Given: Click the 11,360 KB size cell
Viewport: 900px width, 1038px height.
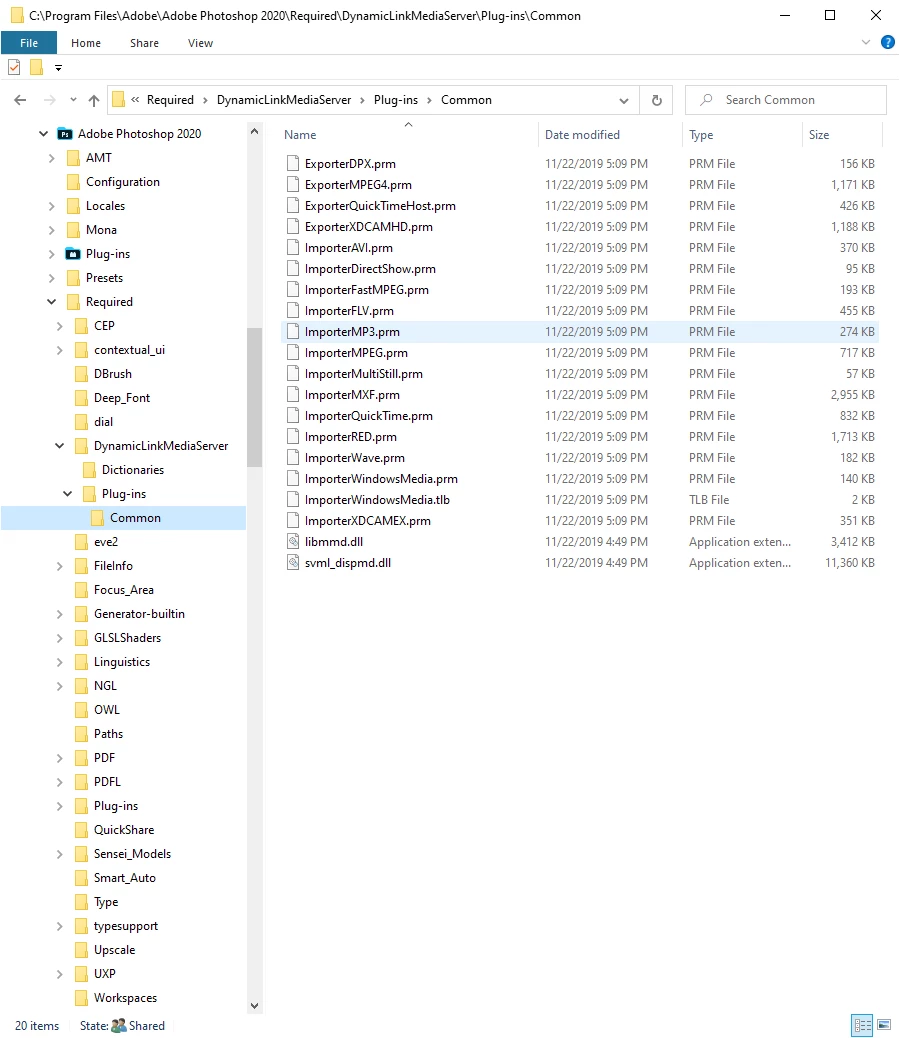Looking at the screenshot, I should (x=850, y=563).
